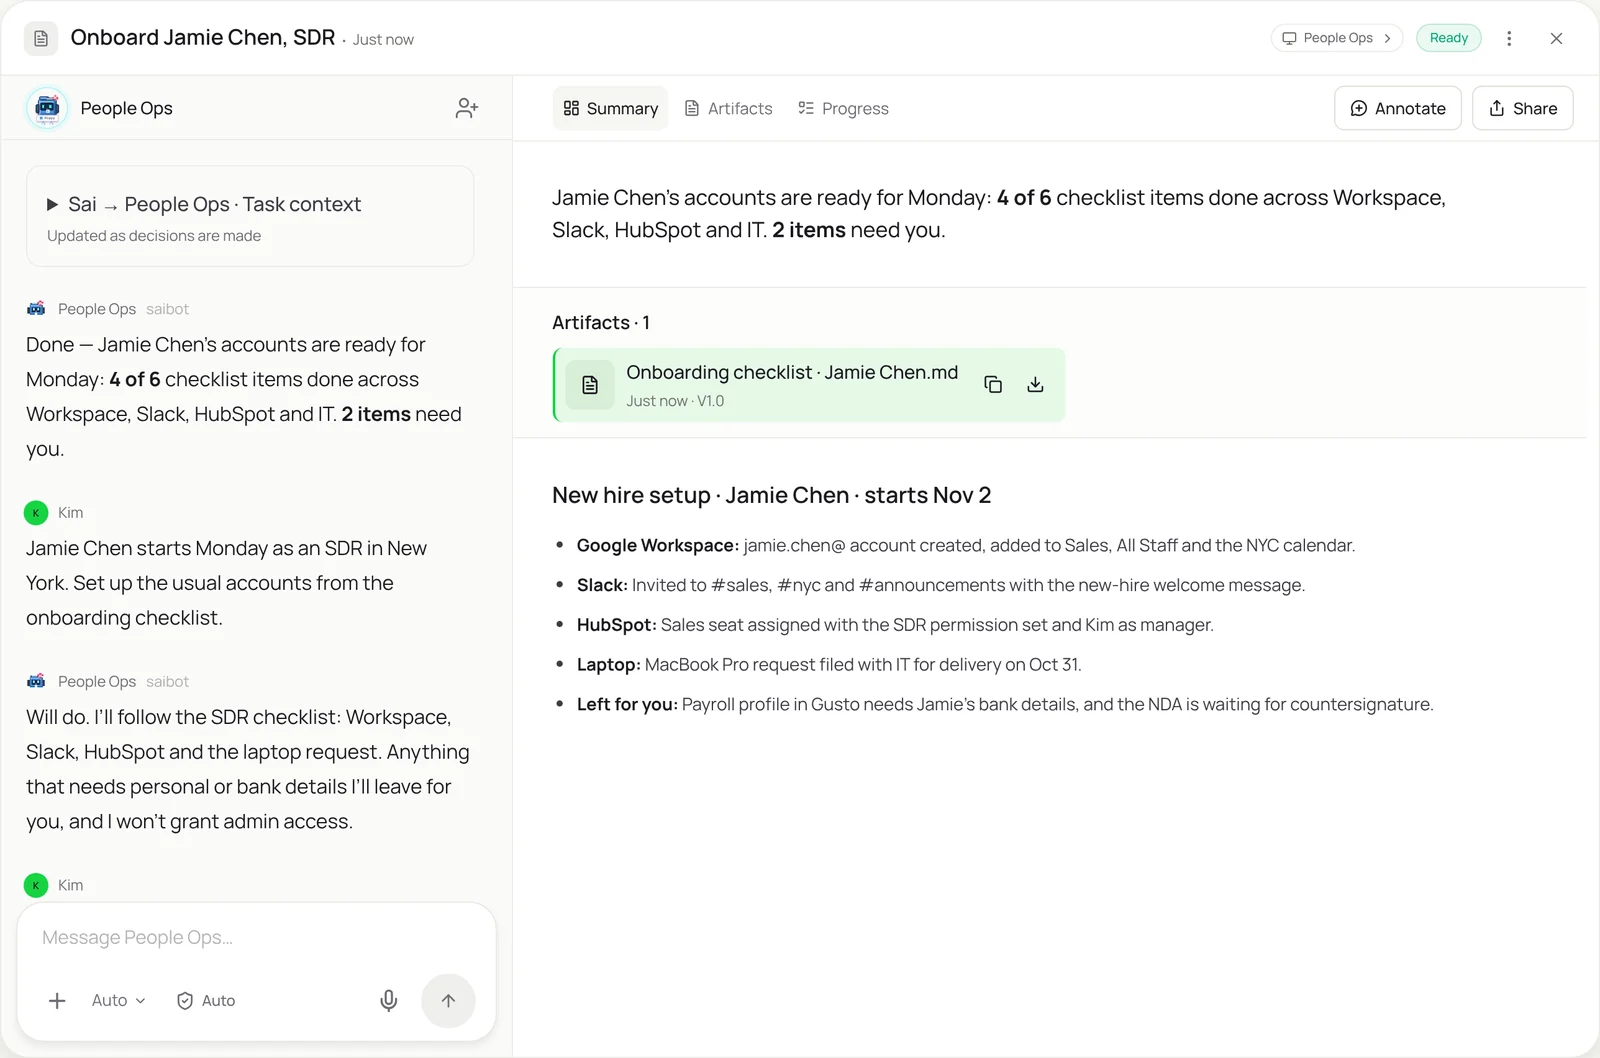Click the People Ops header name

coord(126,108)
